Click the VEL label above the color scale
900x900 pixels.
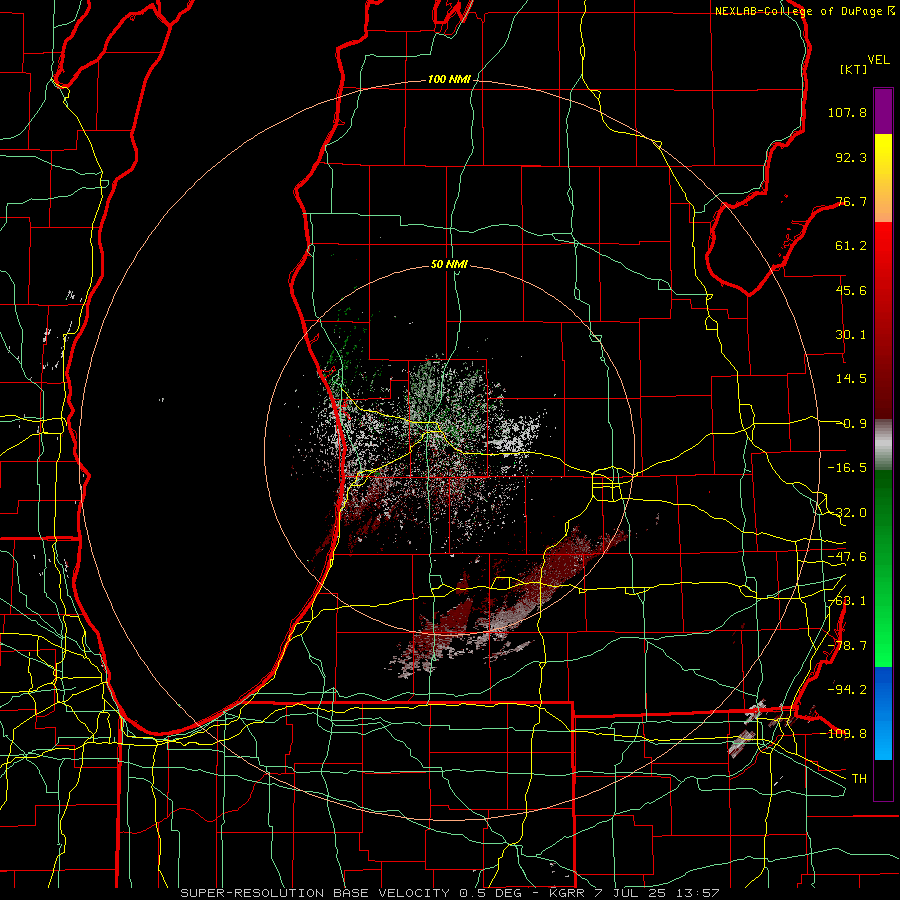point(878,60)
